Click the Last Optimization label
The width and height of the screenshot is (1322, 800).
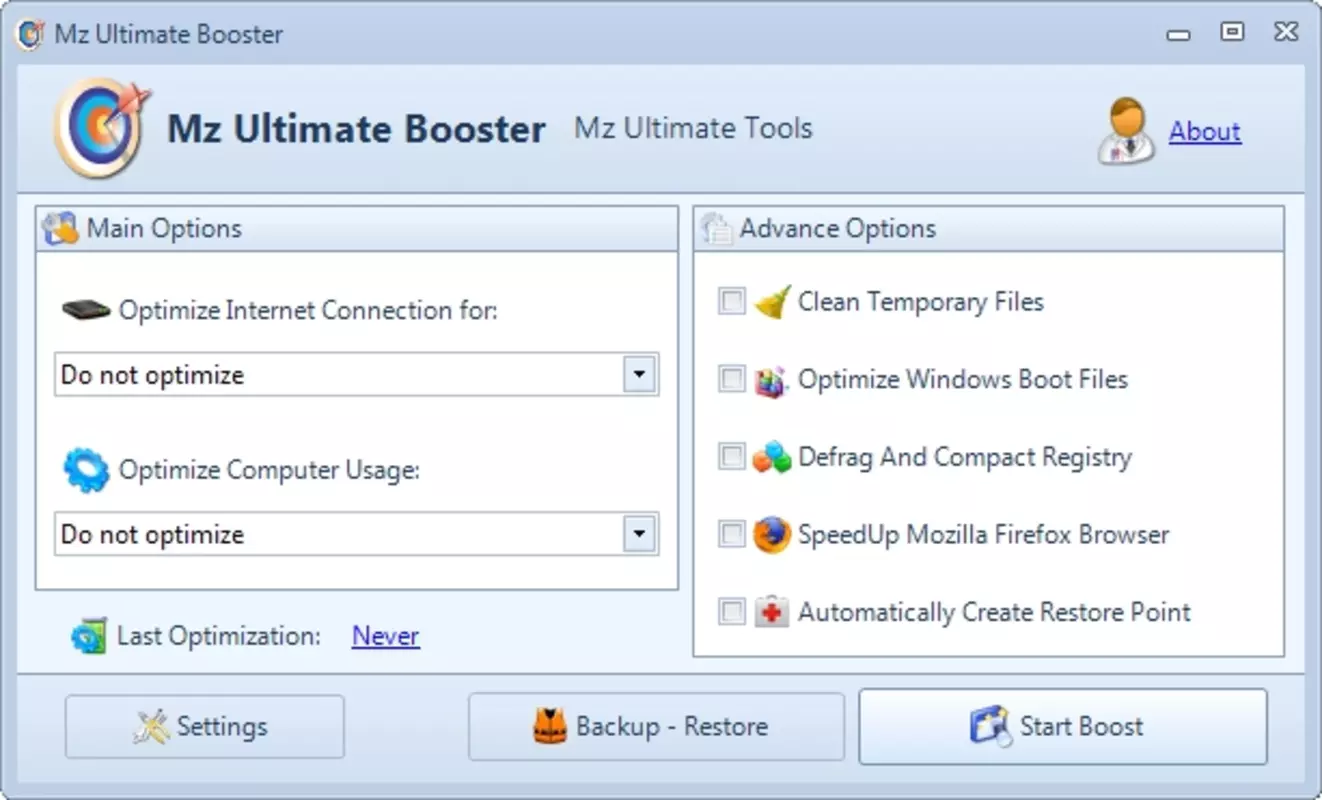click(219, 636)
